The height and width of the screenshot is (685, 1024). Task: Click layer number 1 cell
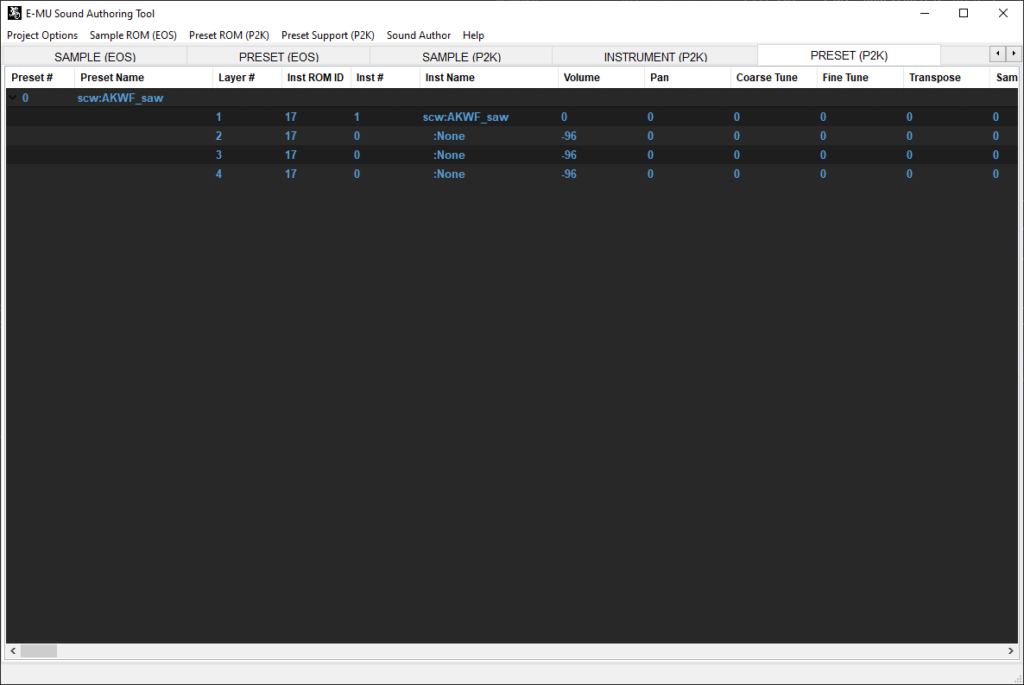[x=219, y=117]
